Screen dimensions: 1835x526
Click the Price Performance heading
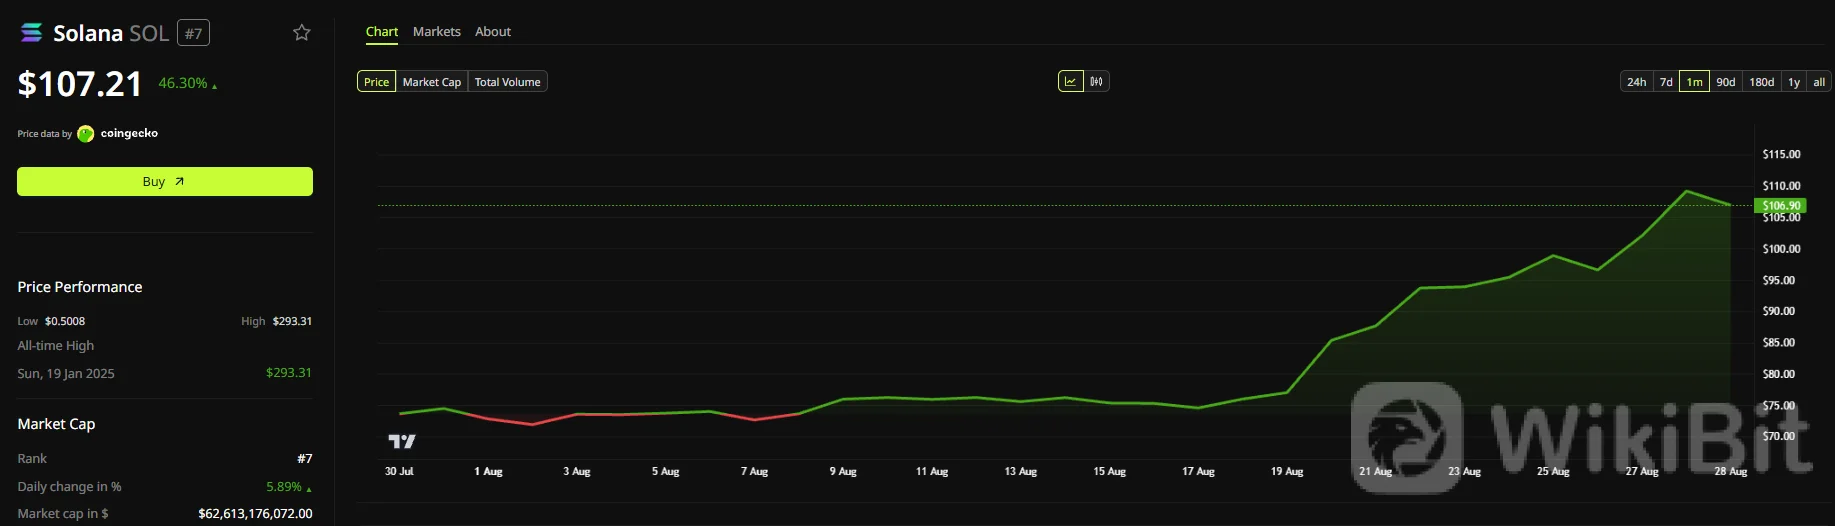[x=80, y=287]
